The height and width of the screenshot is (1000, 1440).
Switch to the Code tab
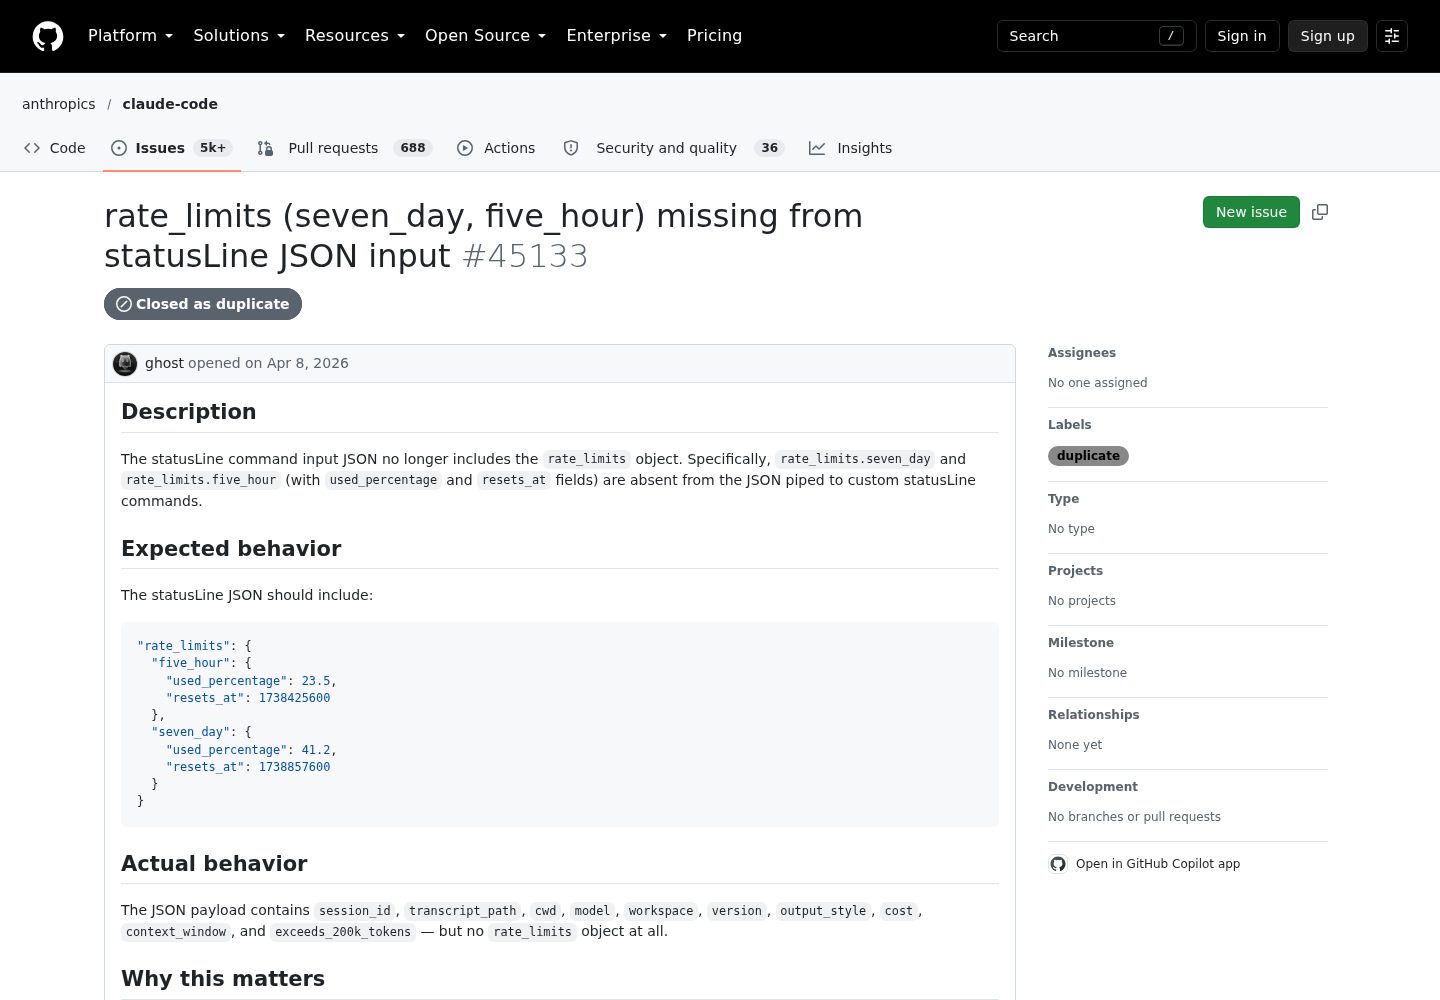55,148
